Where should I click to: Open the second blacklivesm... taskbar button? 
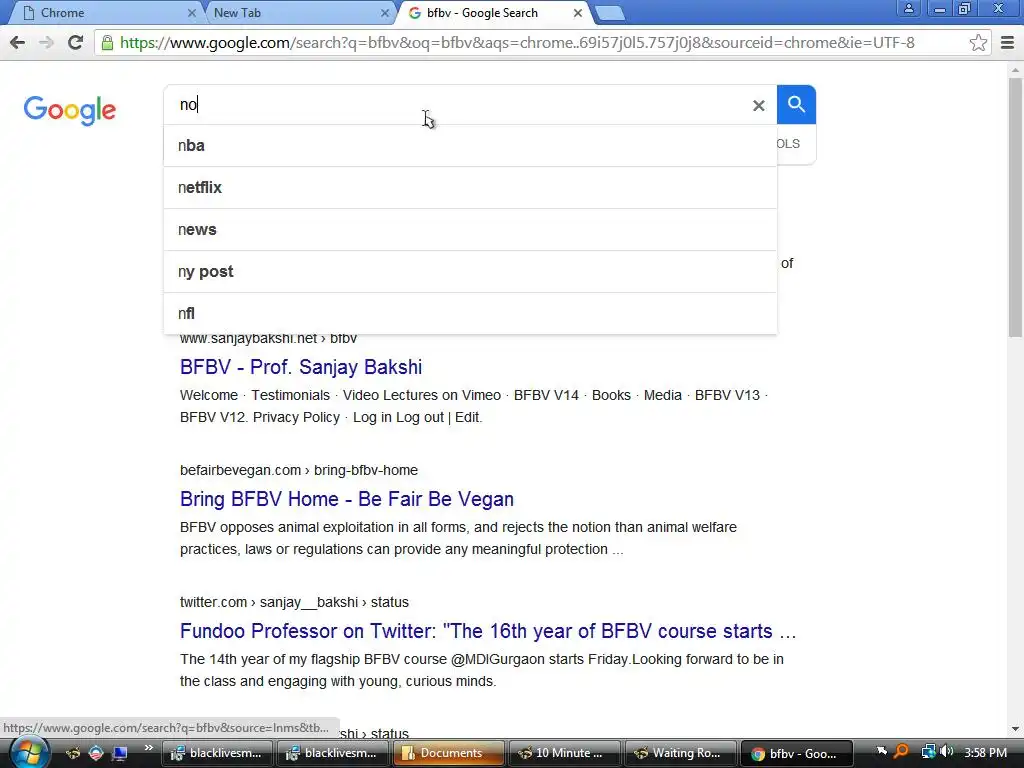(331, 753)
